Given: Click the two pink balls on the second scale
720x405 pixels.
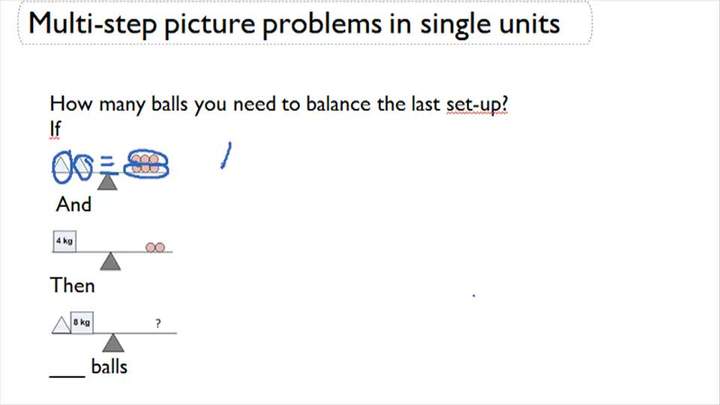Looking at the screenshot, I should pos(155,247).
